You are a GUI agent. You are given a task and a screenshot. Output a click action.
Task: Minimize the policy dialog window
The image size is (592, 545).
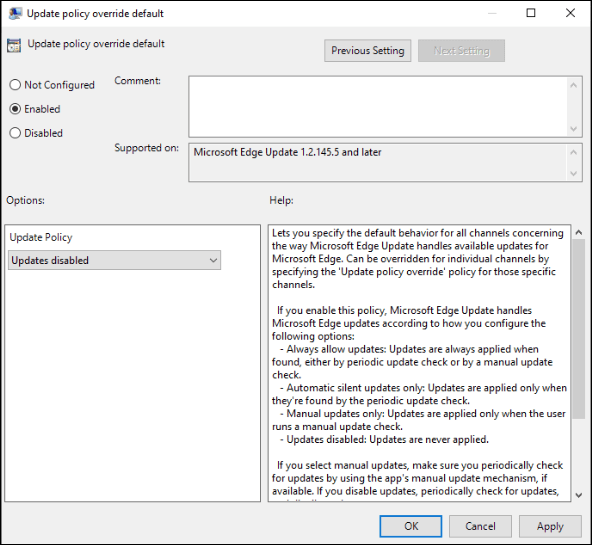492,13
